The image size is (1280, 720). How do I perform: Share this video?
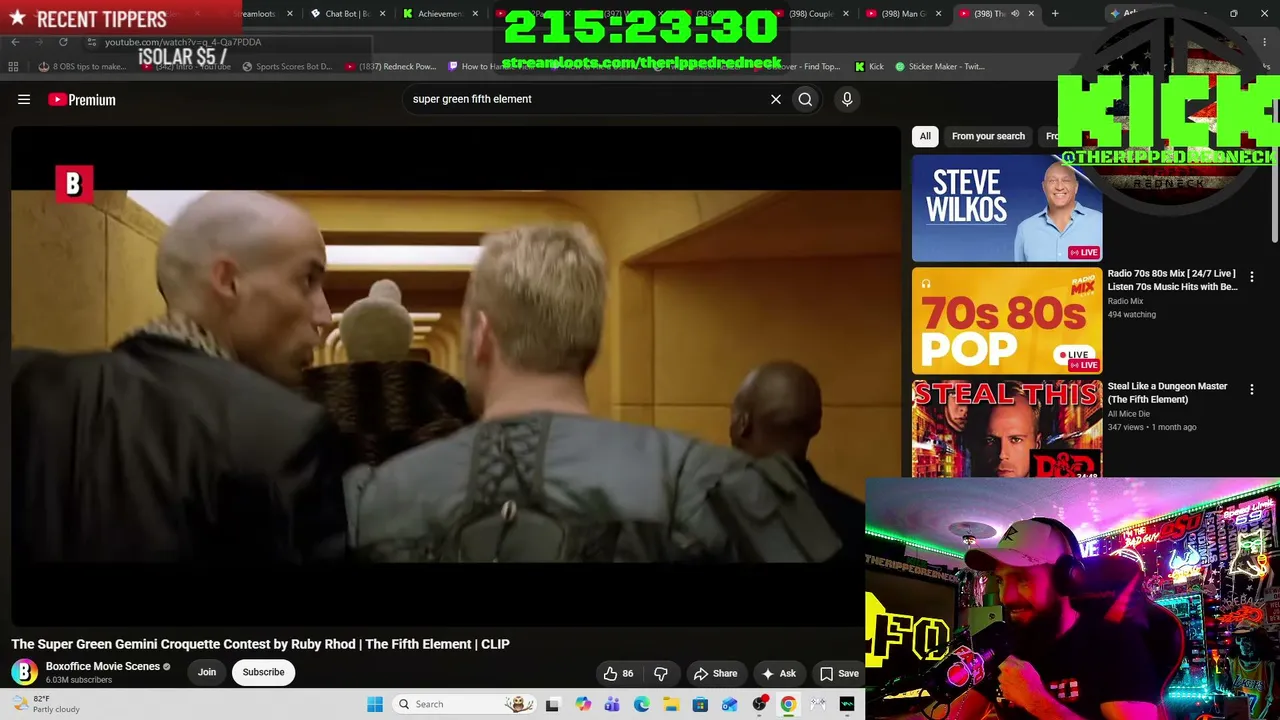[716, 673]
